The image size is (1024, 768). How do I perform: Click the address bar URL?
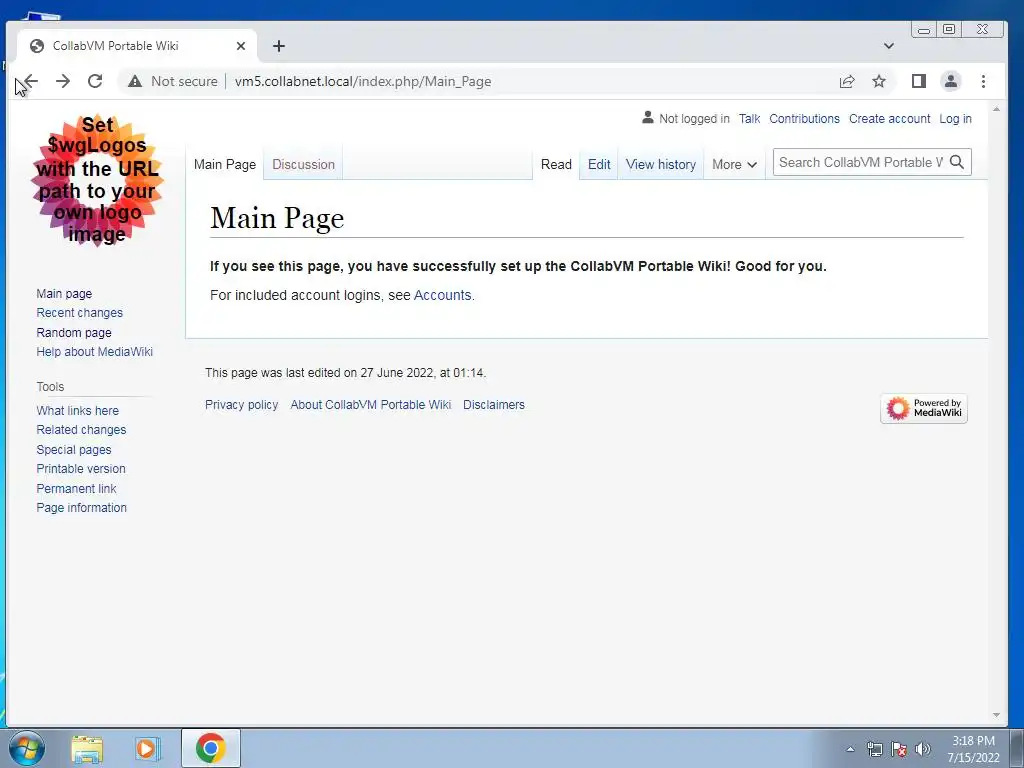(363, 82)
